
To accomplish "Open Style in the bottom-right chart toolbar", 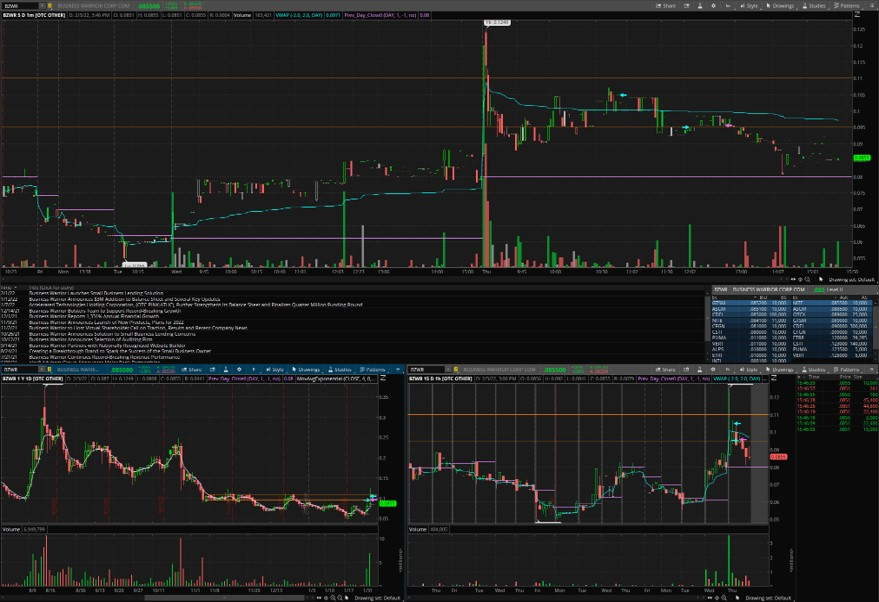I will pyautogui.click(x=750, y=370).
